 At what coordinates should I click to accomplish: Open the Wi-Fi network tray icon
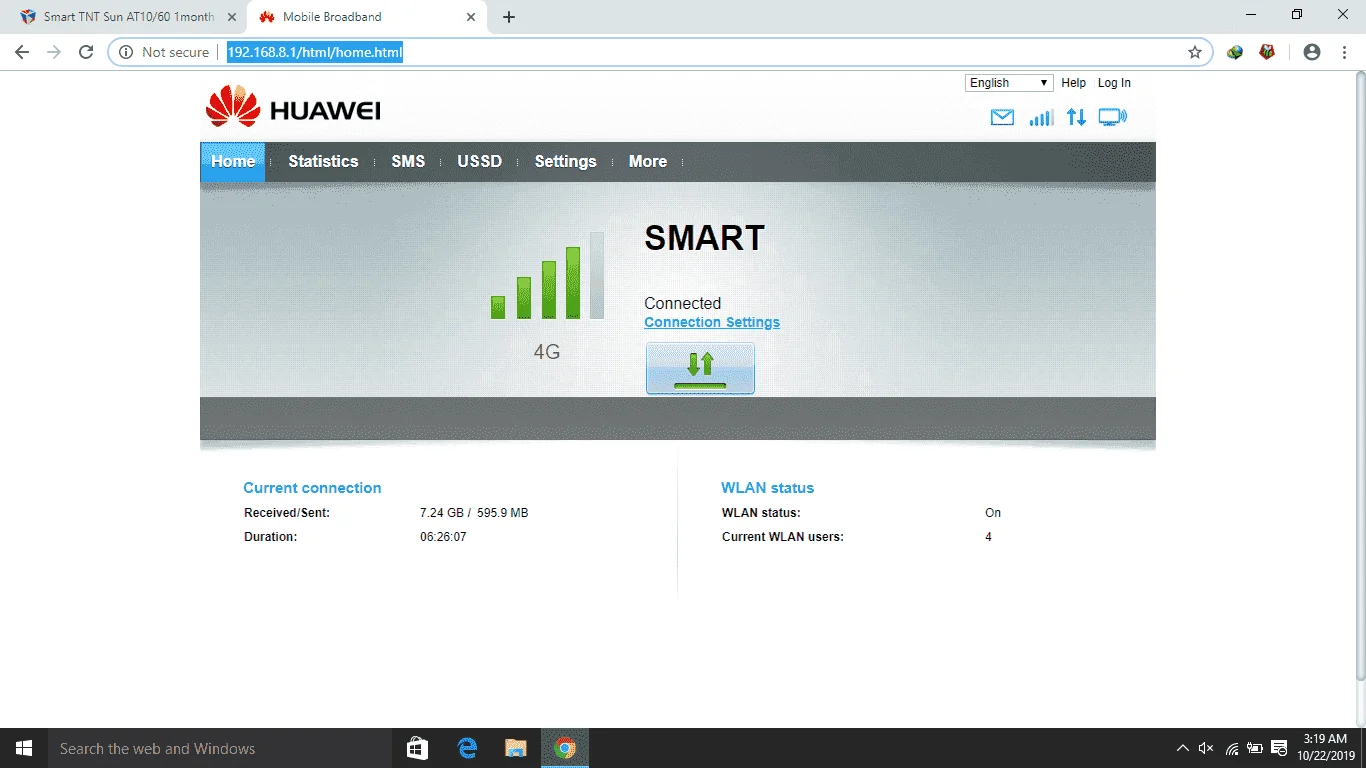click(1232, 748)
